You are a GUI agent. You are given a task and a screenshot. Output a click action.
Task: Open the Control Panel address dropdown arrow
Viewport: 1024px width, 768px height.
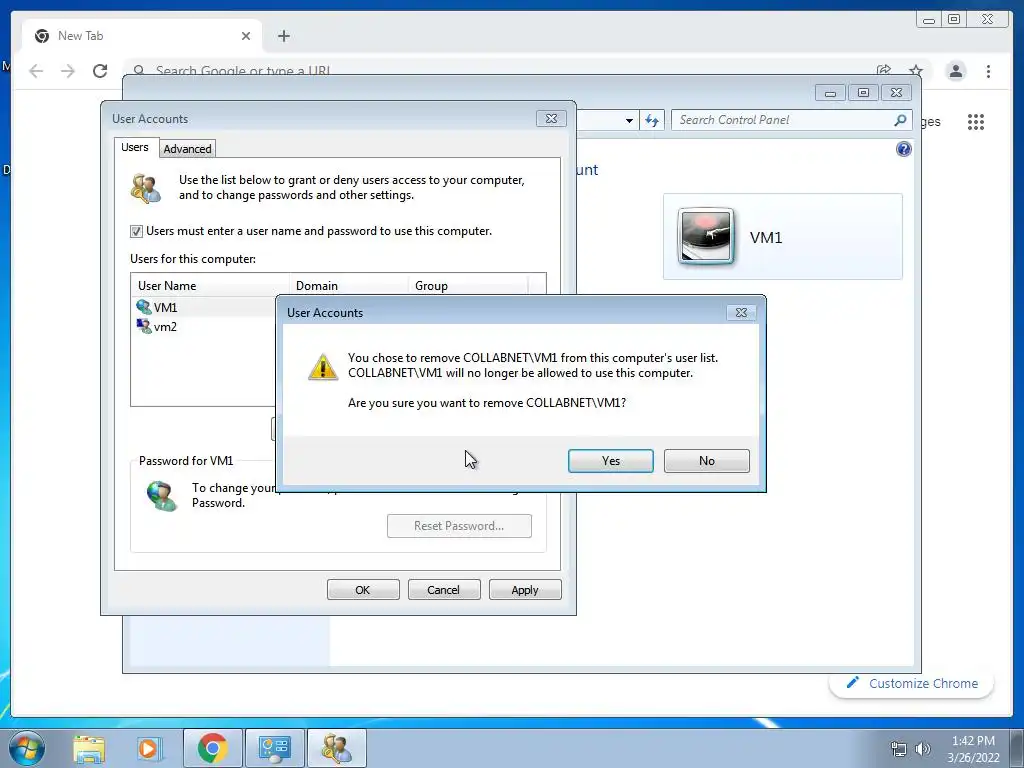click(x=629, y=121)
